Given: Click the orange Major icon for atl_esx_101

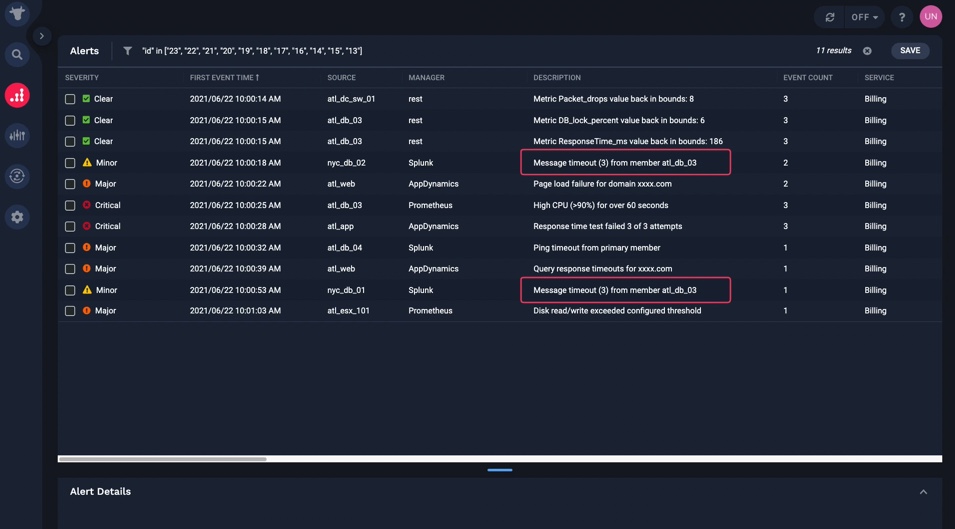Looking at the screenshot, I should pyautogui.click(x=86, y=310).
